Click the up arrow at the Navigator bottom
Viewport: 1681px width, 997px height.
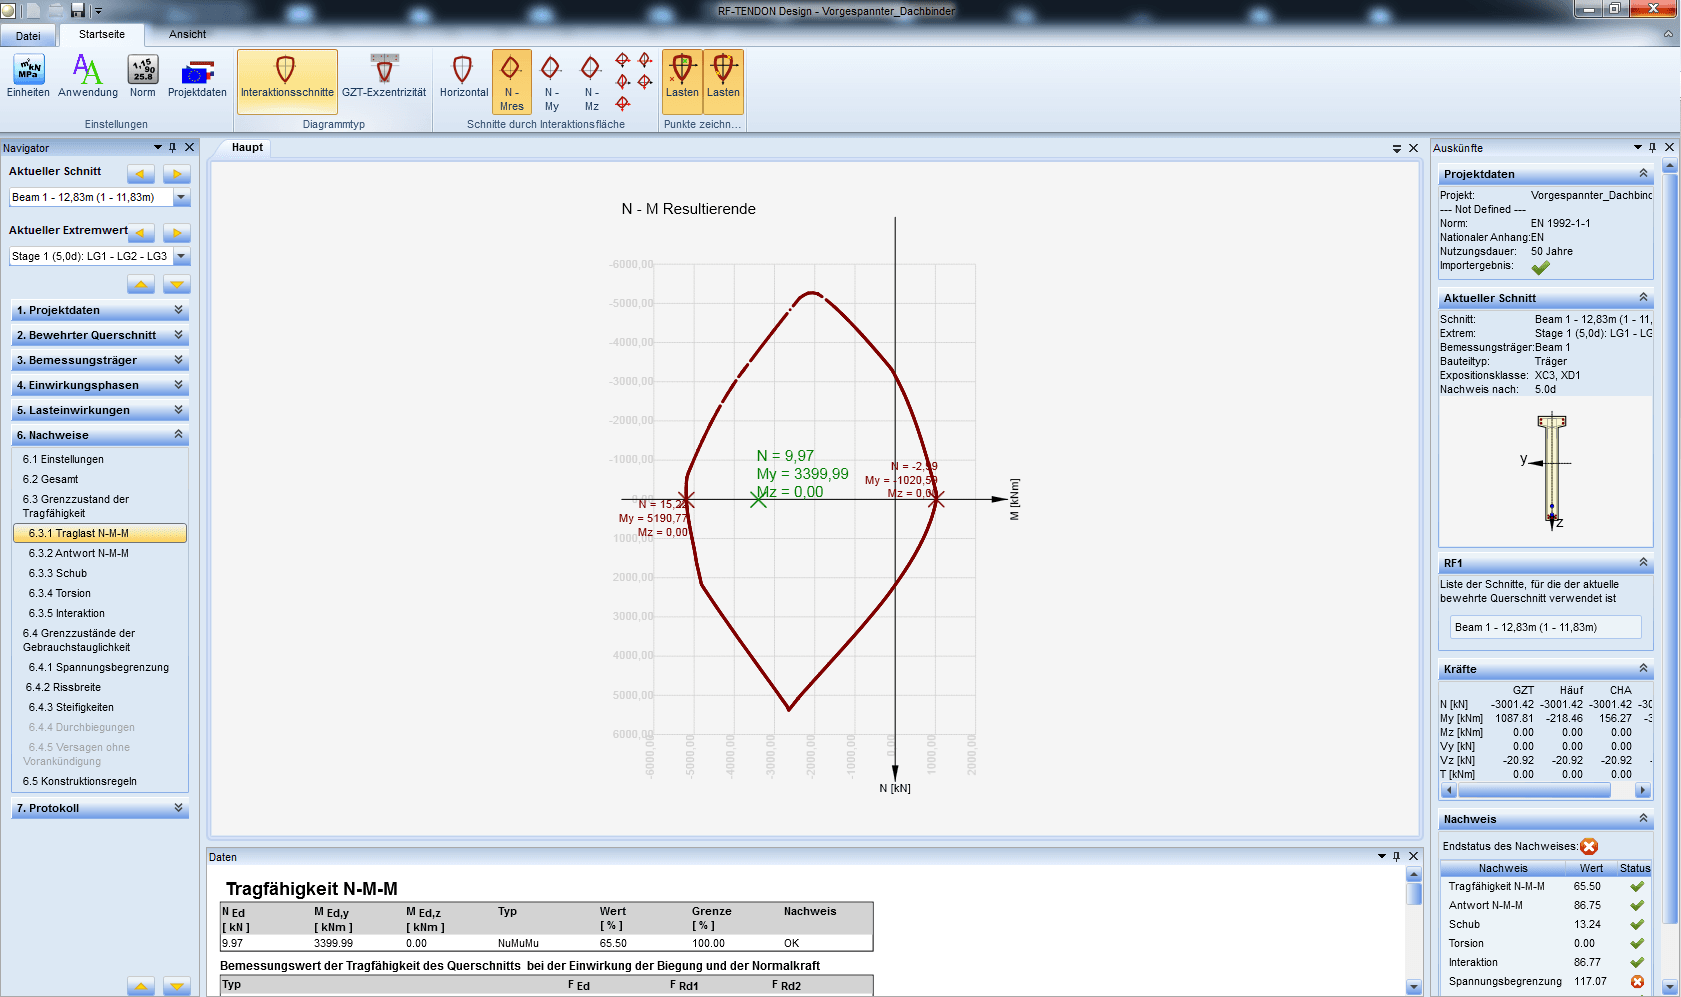(x=141, y=987)
